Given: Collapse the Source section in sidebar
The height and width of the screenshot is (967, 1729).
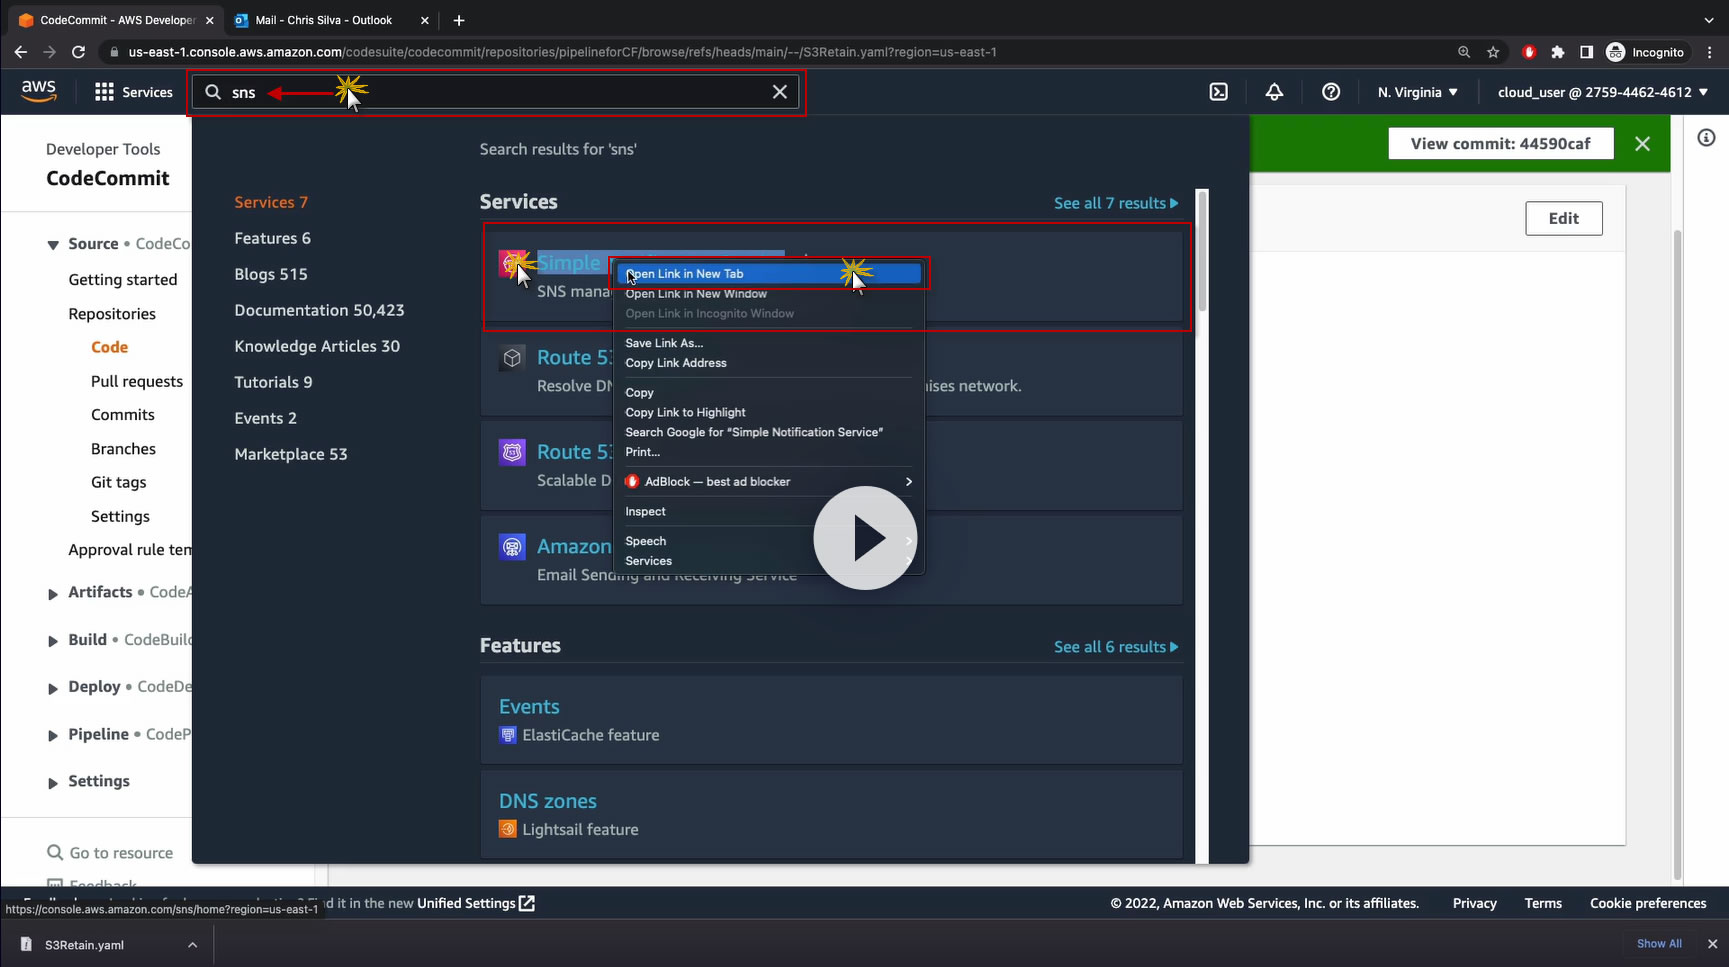Looking at the screenshot, I should pos(53,245).
